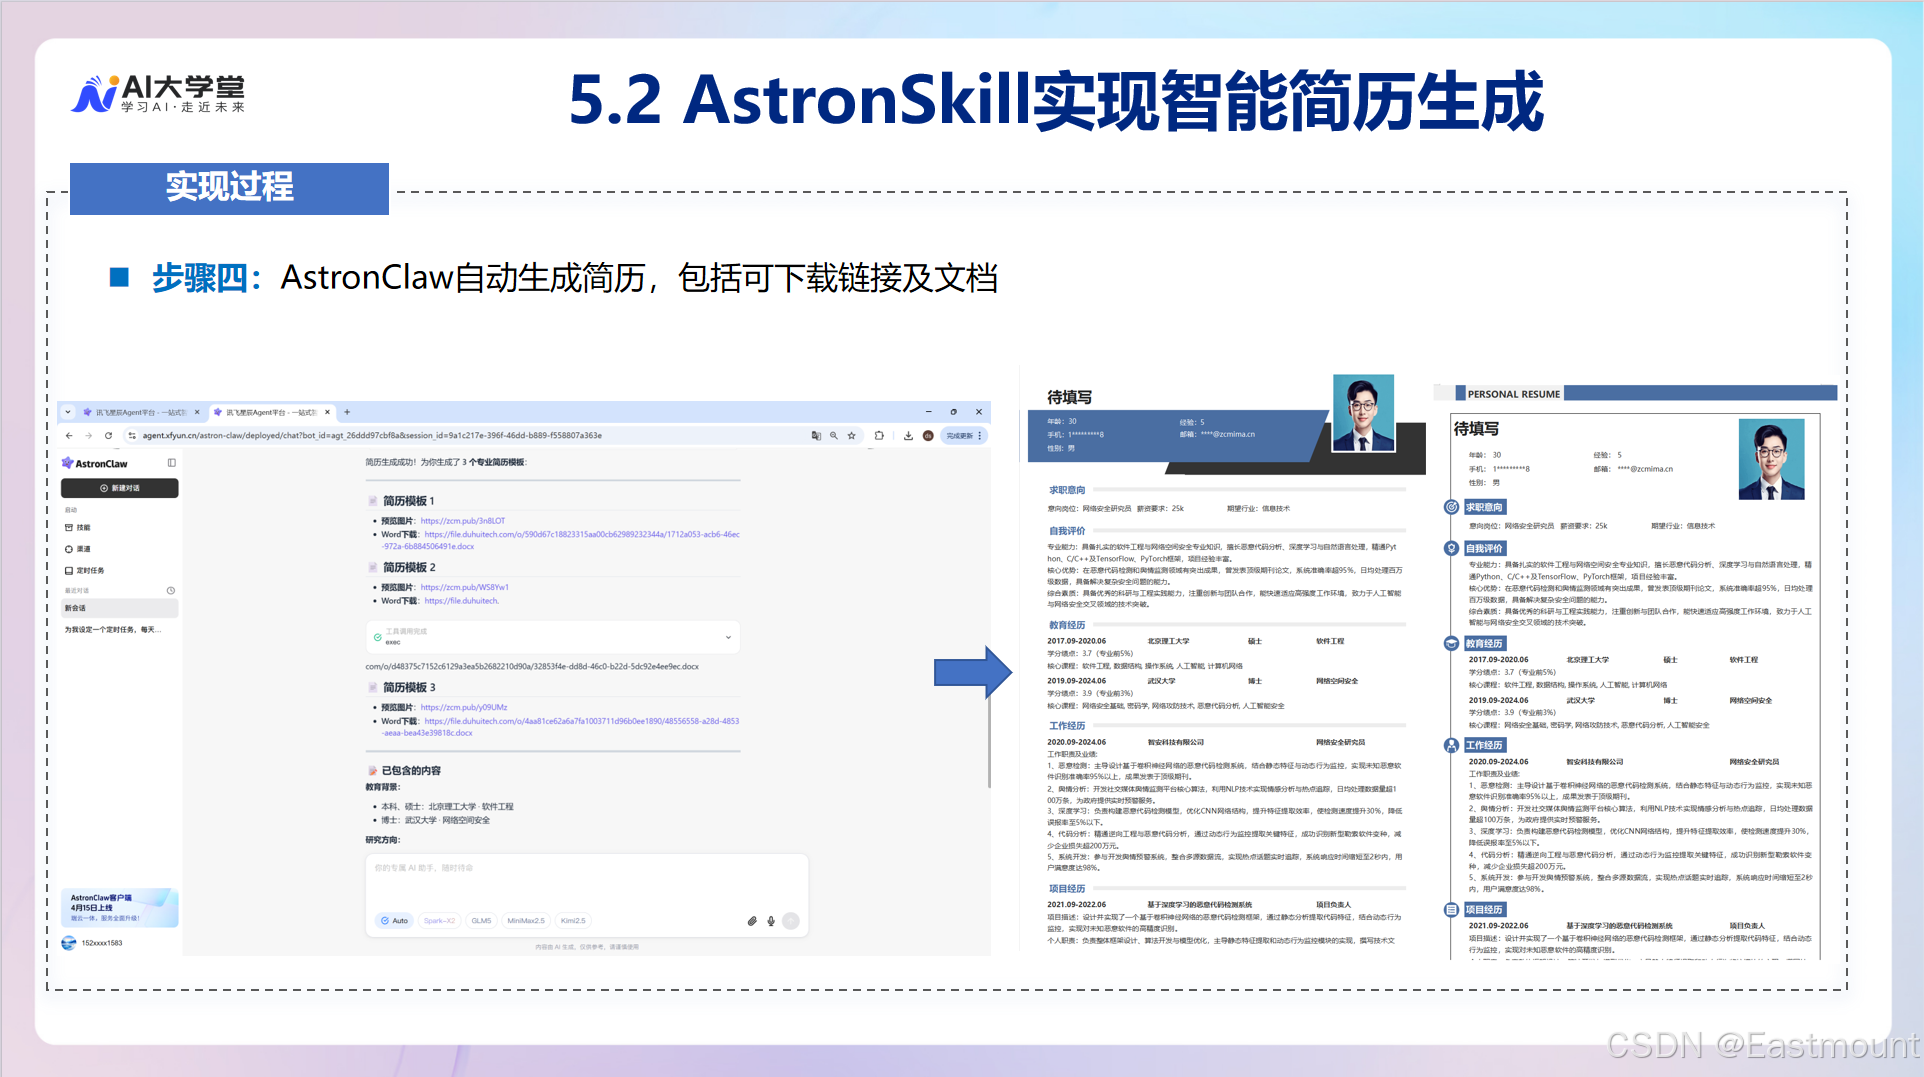This screenshot has height=1077, width=1924.
Task: Click the 简历模板 3 heading
Action: [x=409, y=687]
